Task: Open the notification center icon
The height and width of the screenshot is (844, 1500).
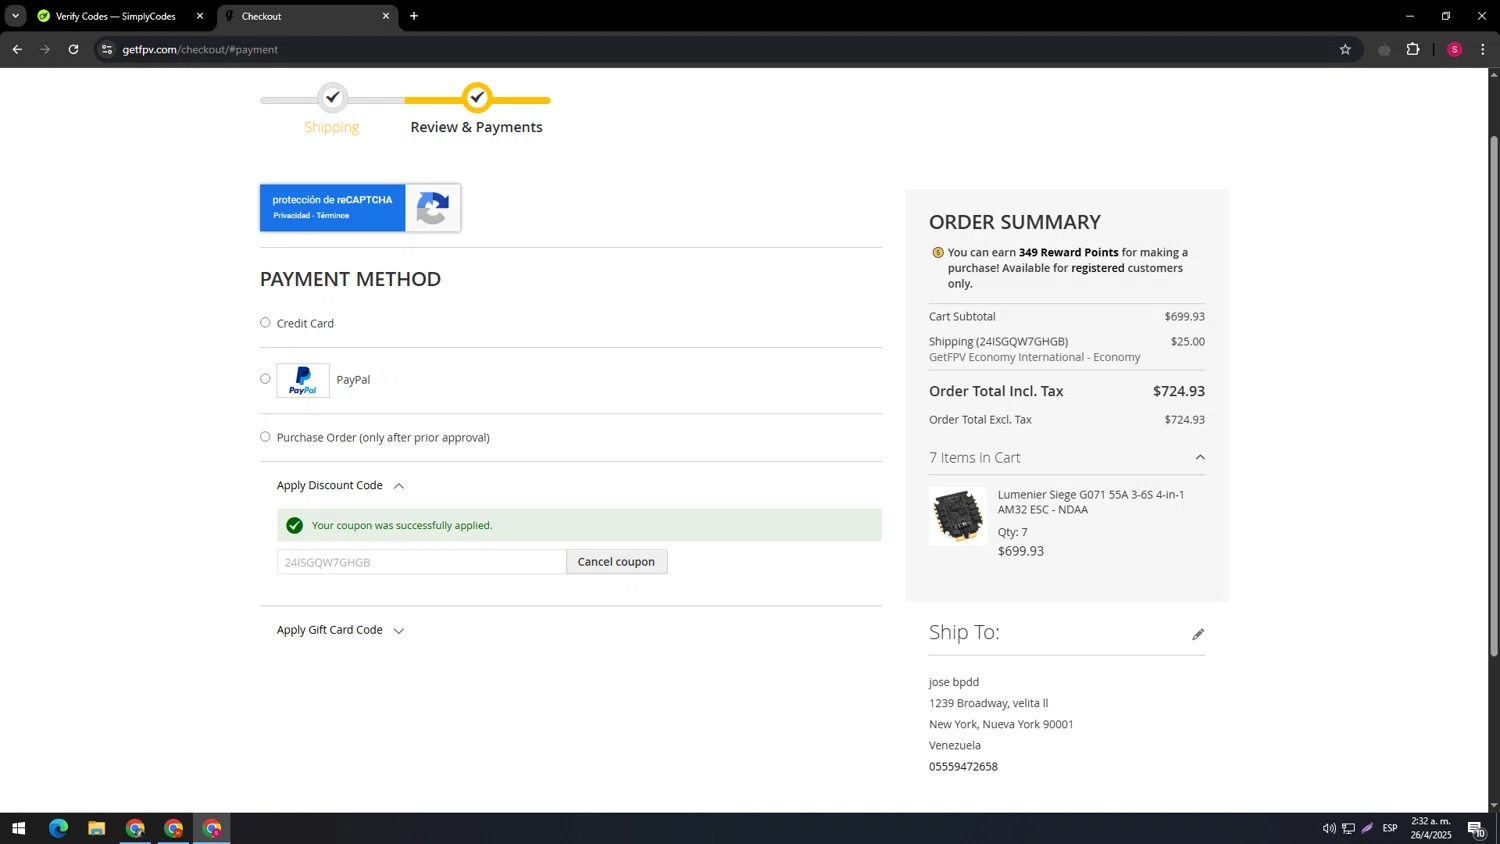Action: [x=1476, y=829]
